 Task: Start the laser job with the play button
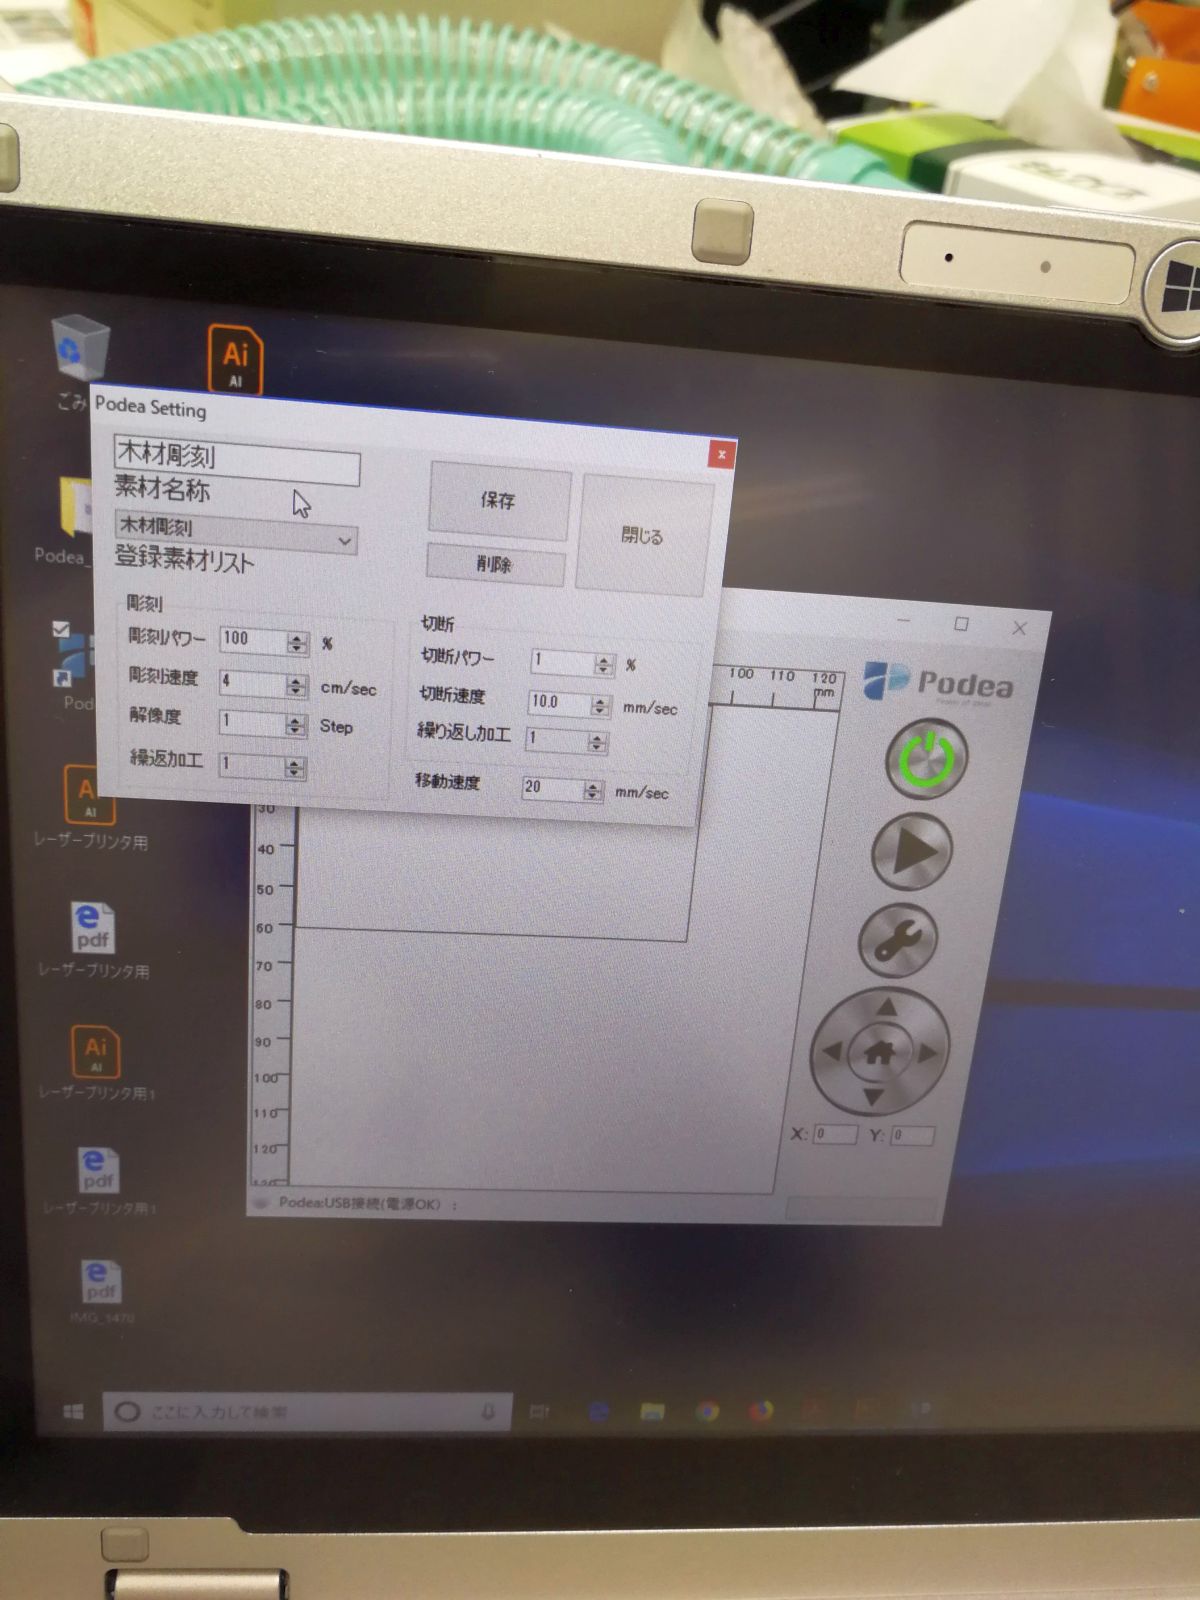[x=912, y=852]
